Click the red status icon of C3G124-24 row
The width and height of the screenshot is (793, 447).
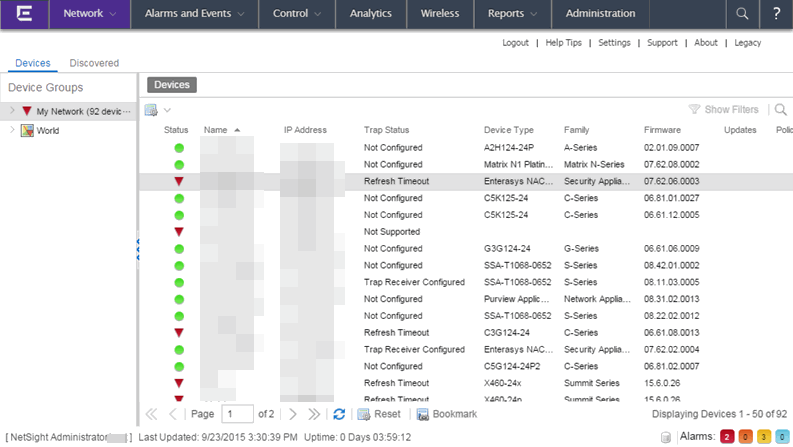coord(179,333)
